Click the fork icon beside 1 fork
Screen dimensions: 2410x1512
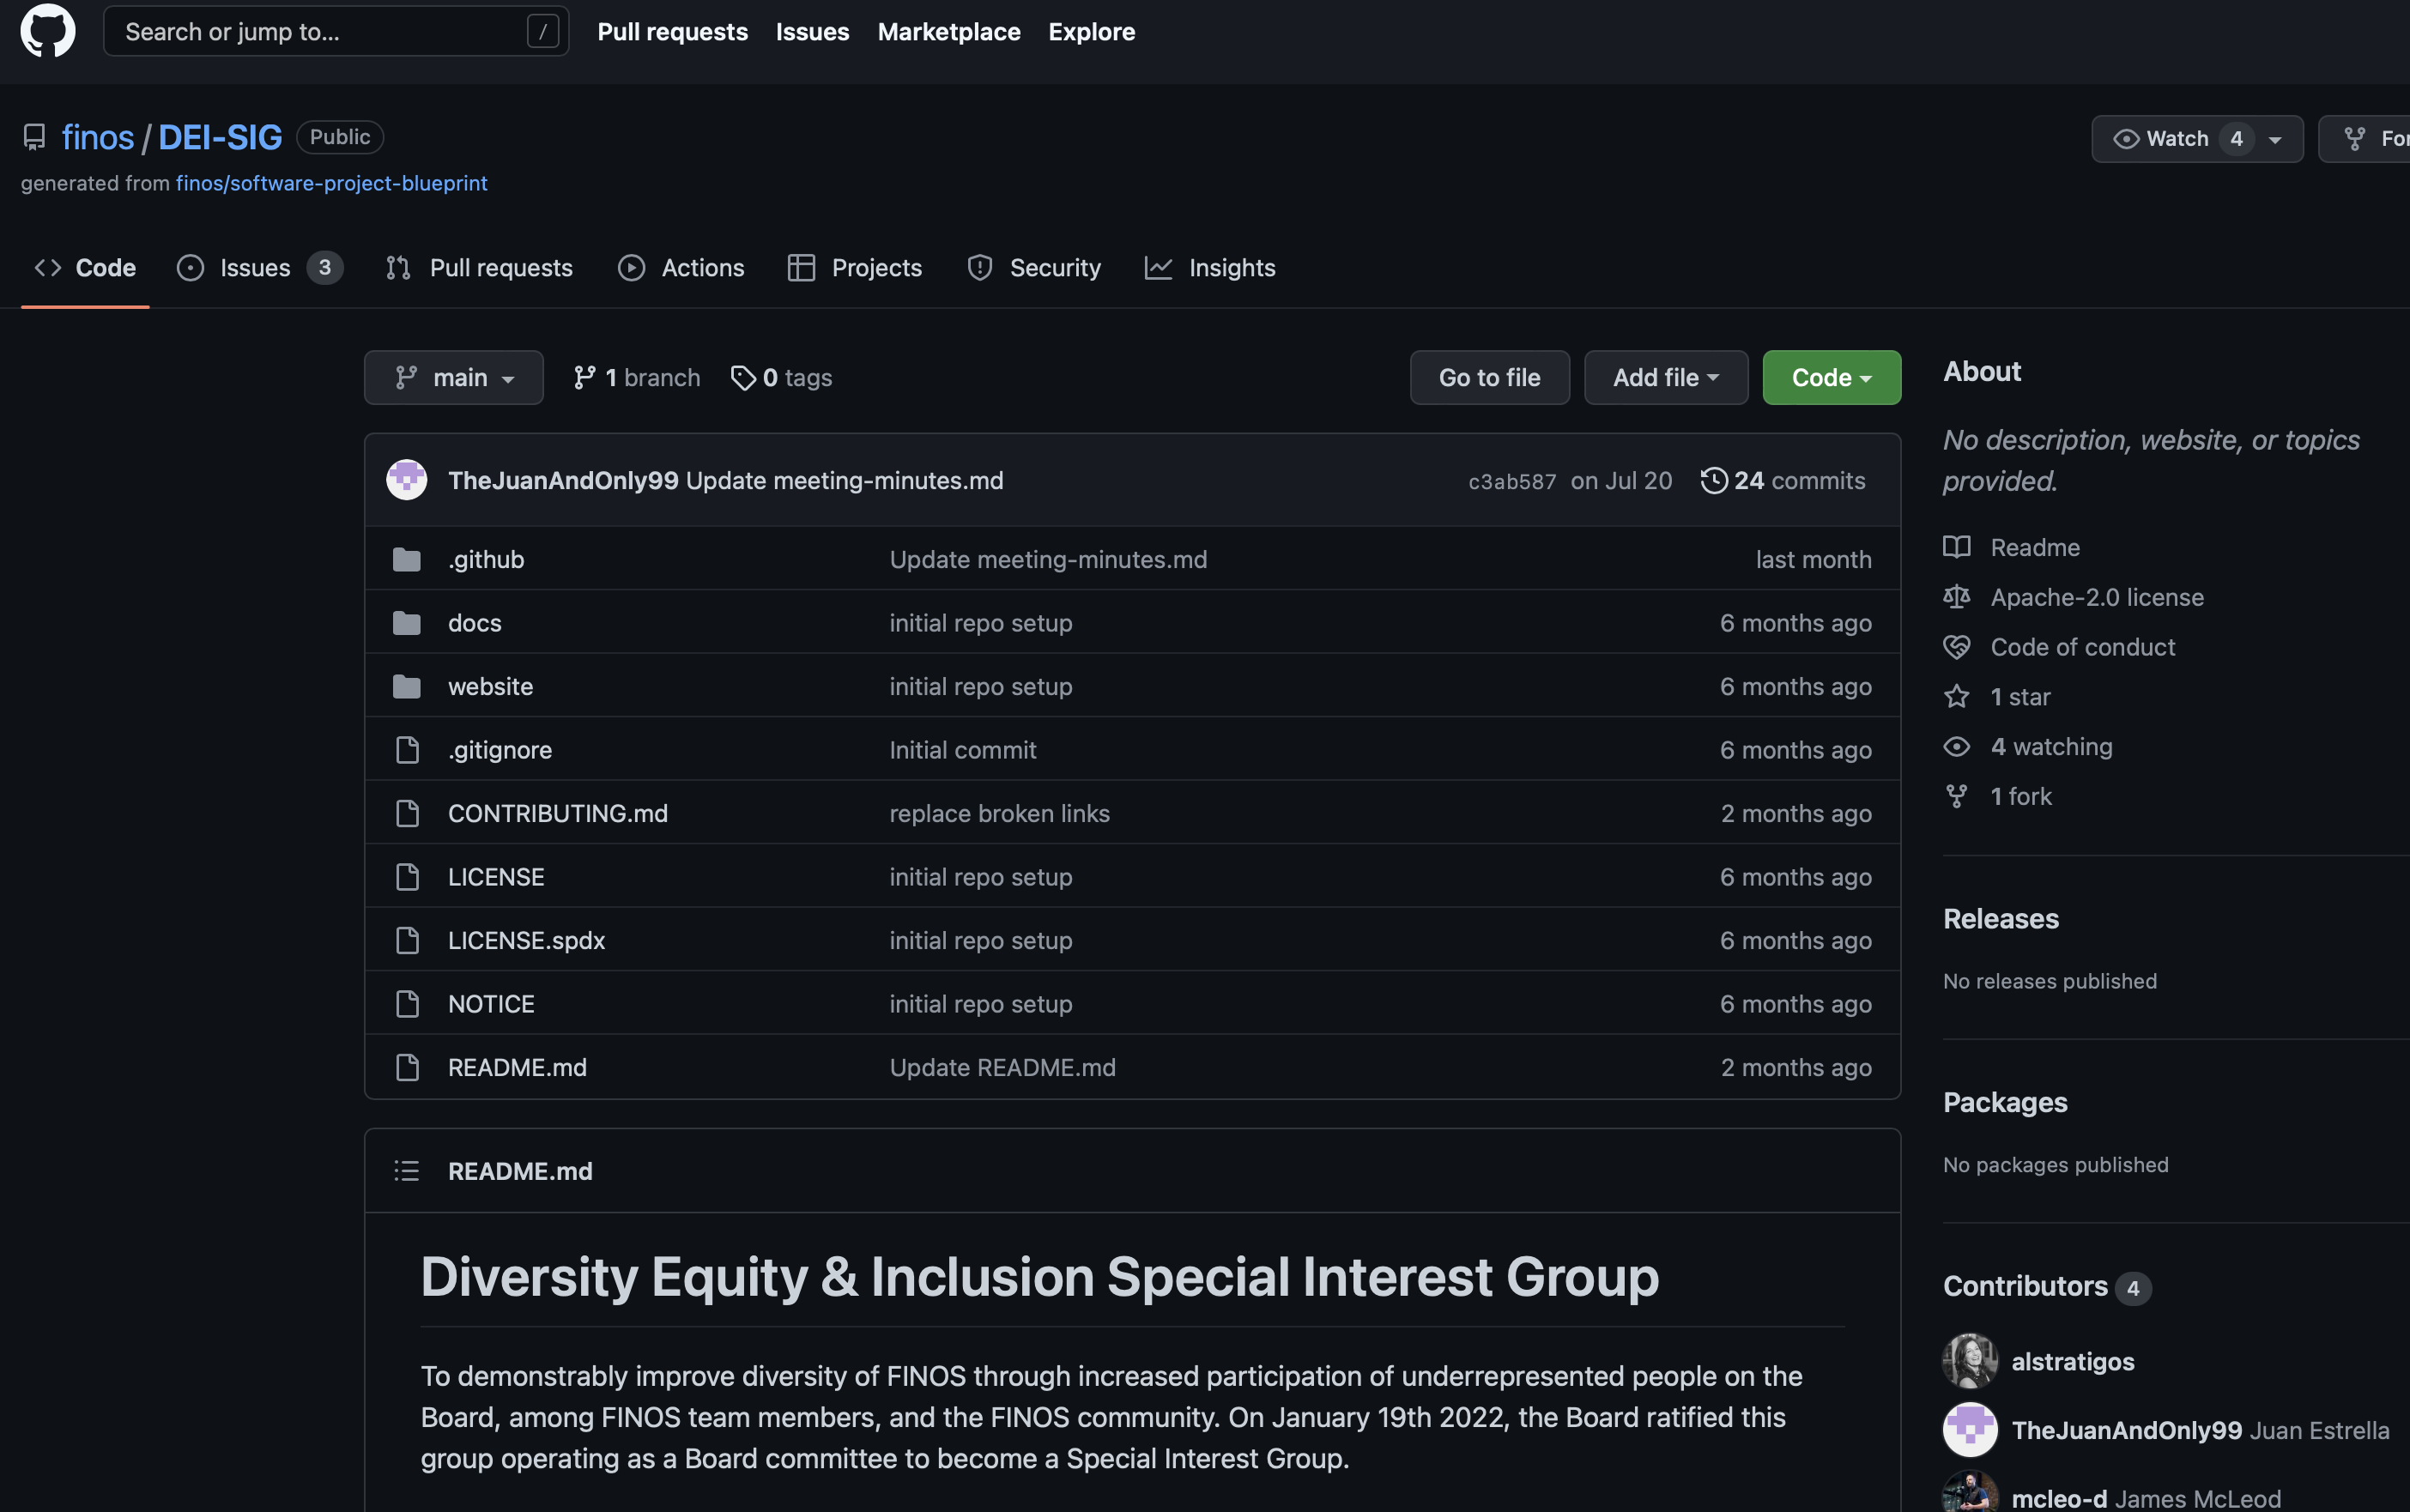point(1957,796)
